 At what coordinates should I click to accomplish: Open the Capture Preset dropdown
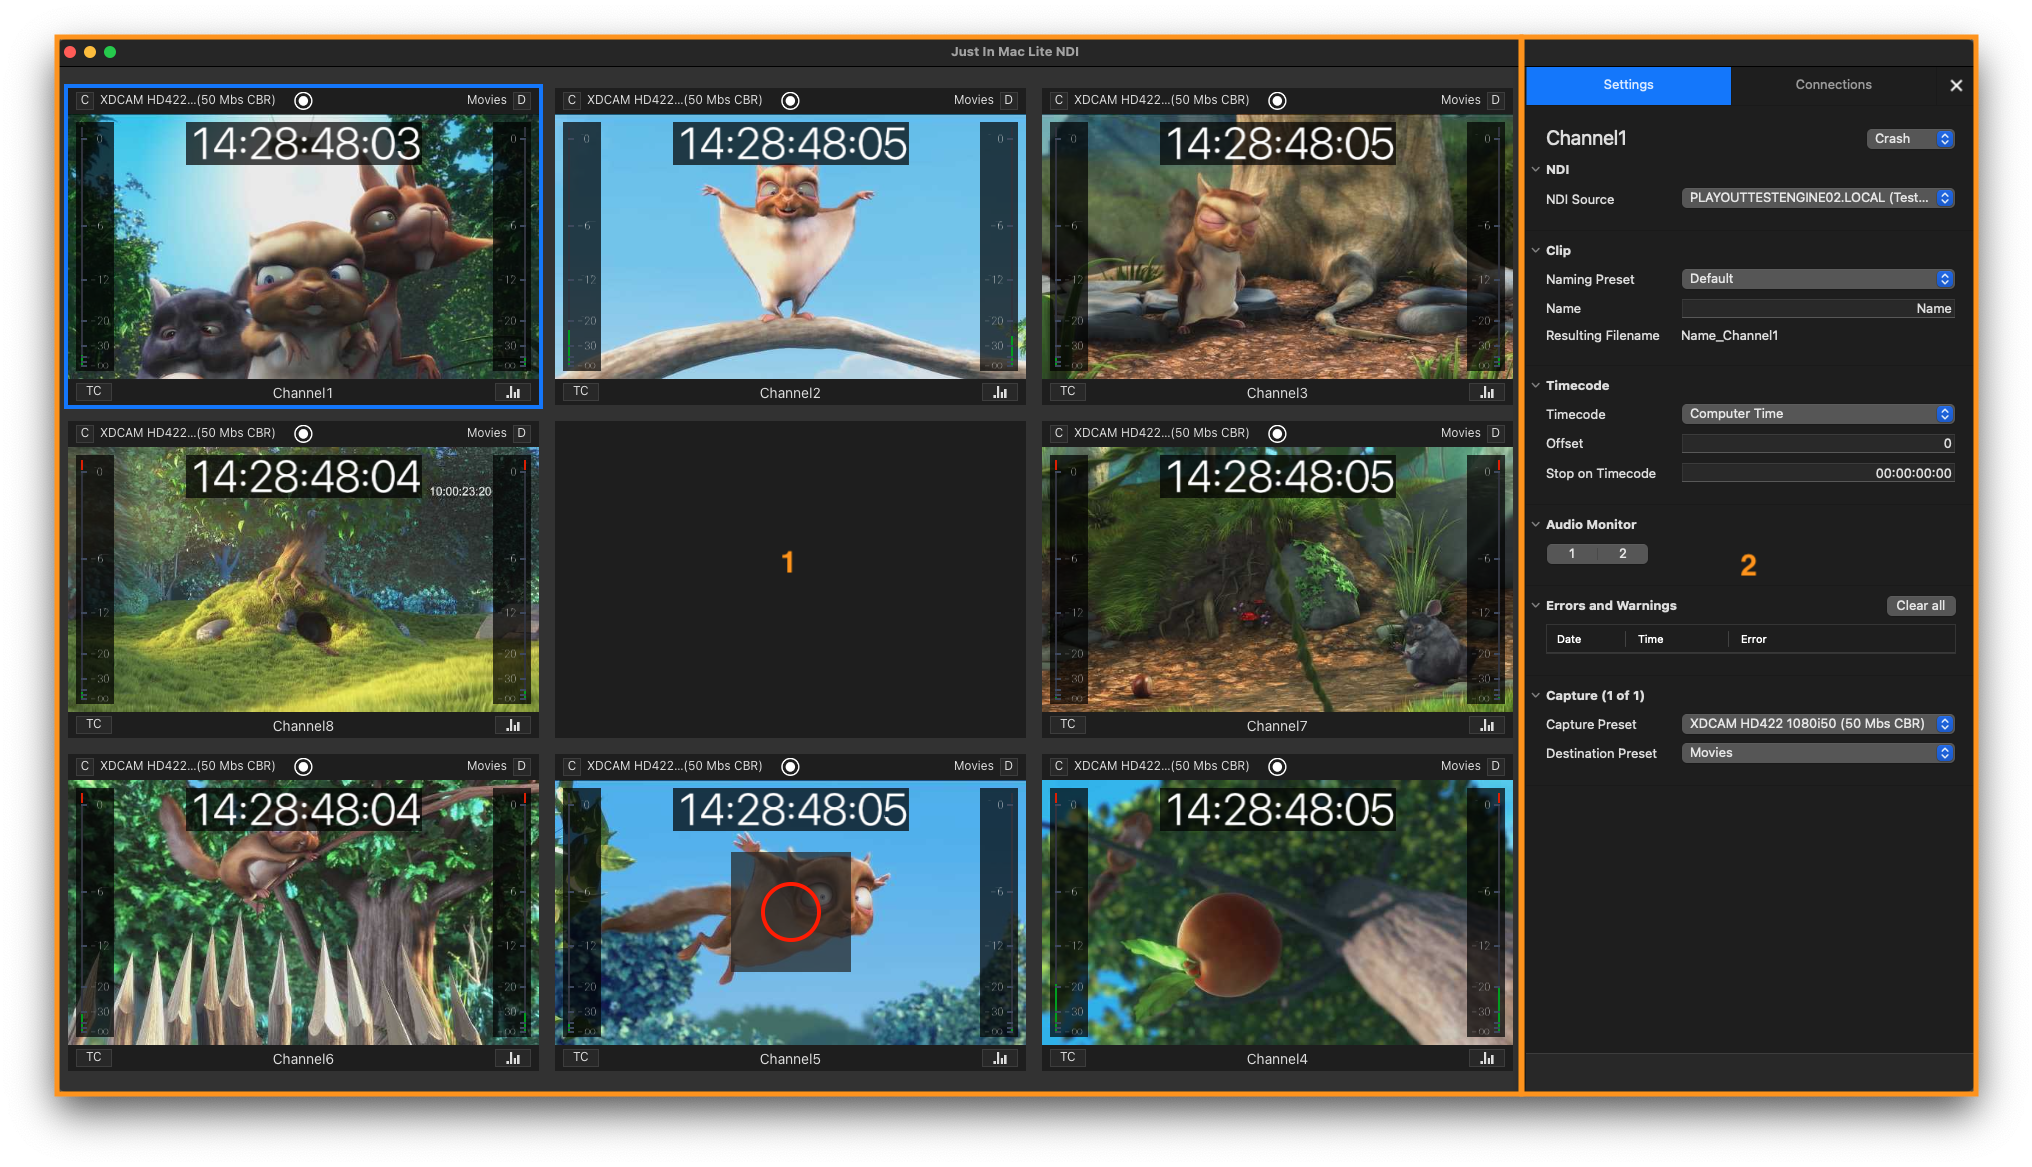pyautogui.click(x=1818, y=724)
